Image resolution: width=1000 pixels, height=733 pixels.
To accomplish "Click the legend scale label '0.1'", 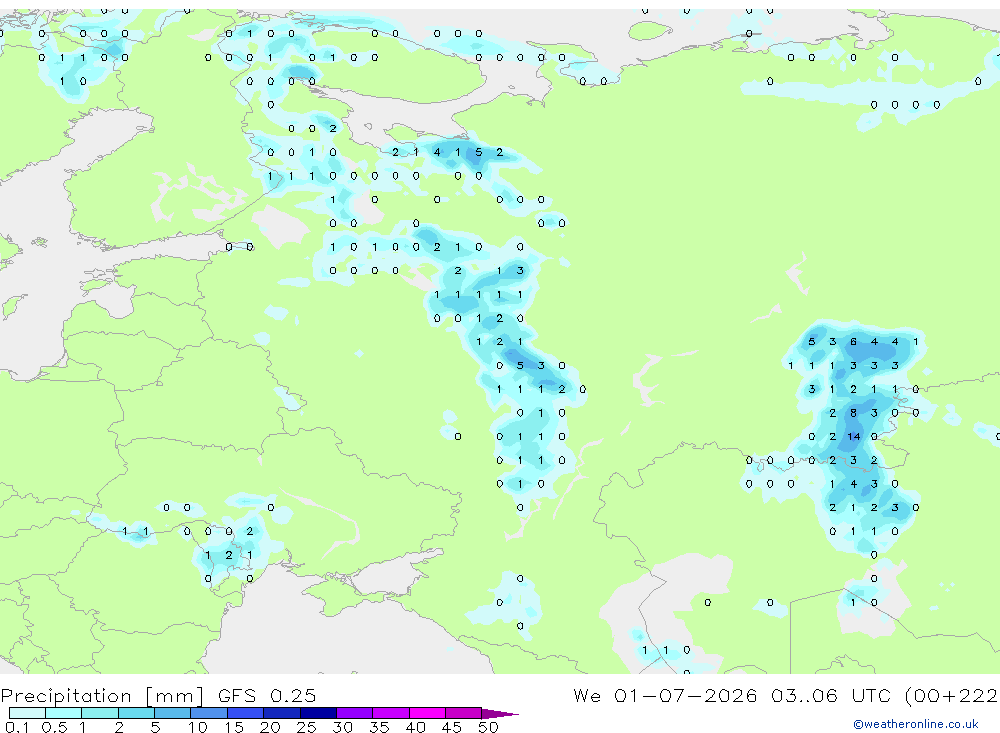I will [x=17, y=727].
